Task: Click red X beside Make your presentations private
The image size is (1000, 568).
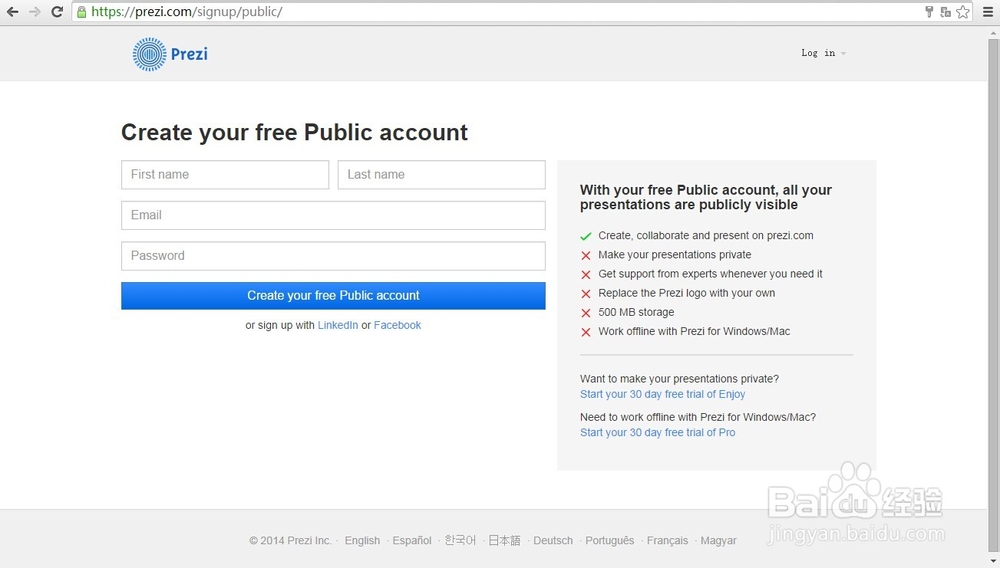Action: point(585,256)
